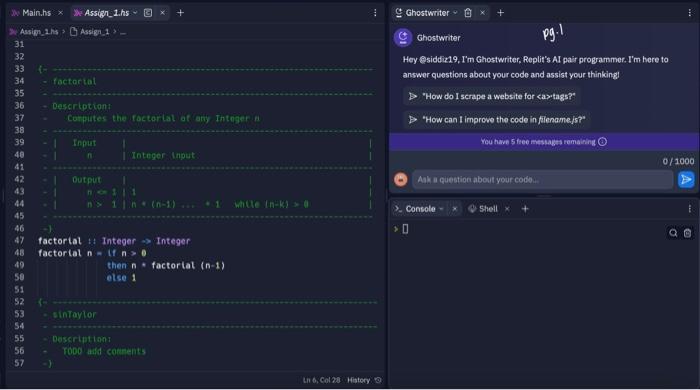The image size is (700, 390).
Task: Clear the Ghostwriter chat with the trash icon
Action: [468, 13]
